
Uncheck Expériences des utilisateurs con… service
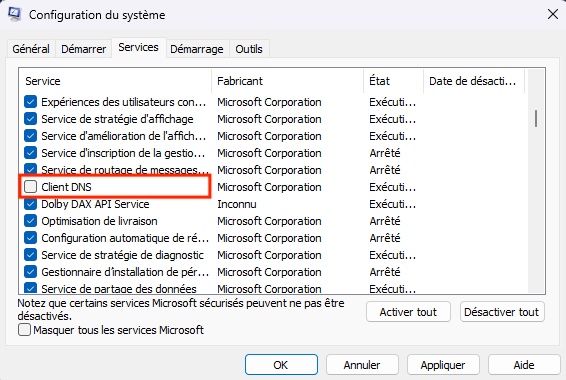31,102
